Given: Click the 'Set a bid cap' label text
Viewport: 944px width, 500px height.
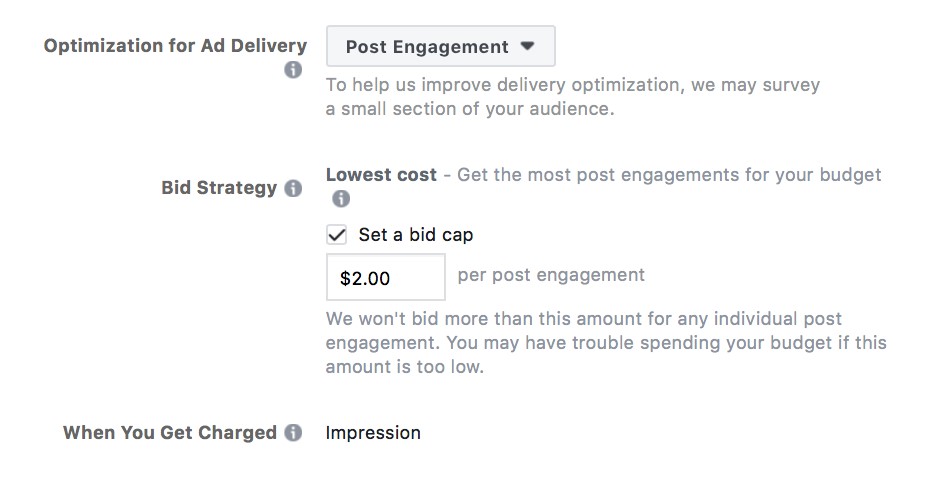Looking at the screenshot, I should click(415, 236).
